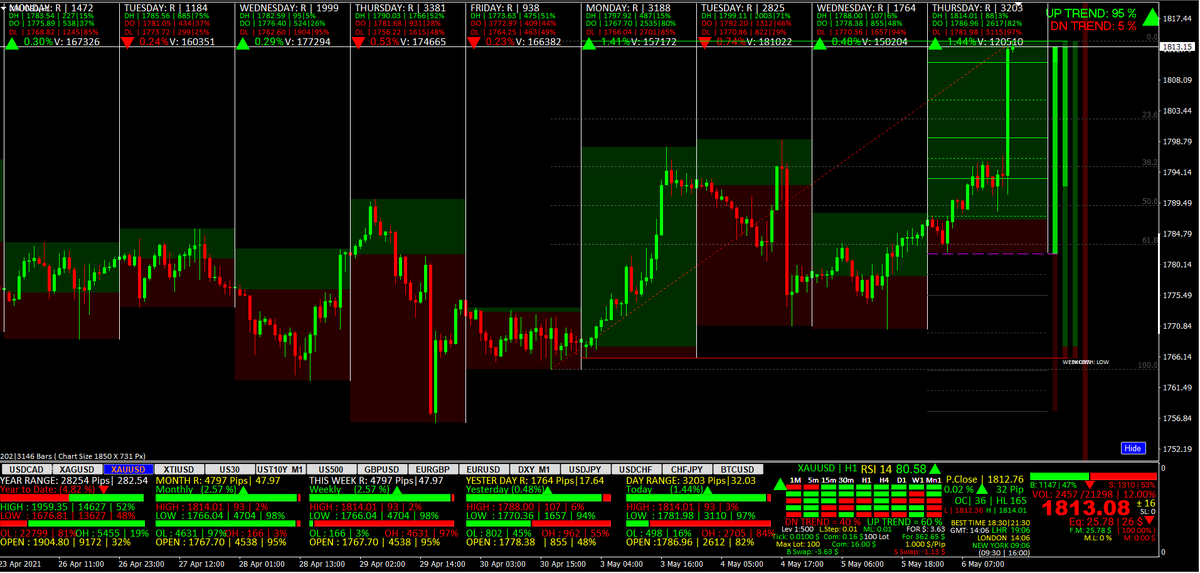
Task: Click the red down arrow beside 0.24% Tuesday
Action: (128, 42)
